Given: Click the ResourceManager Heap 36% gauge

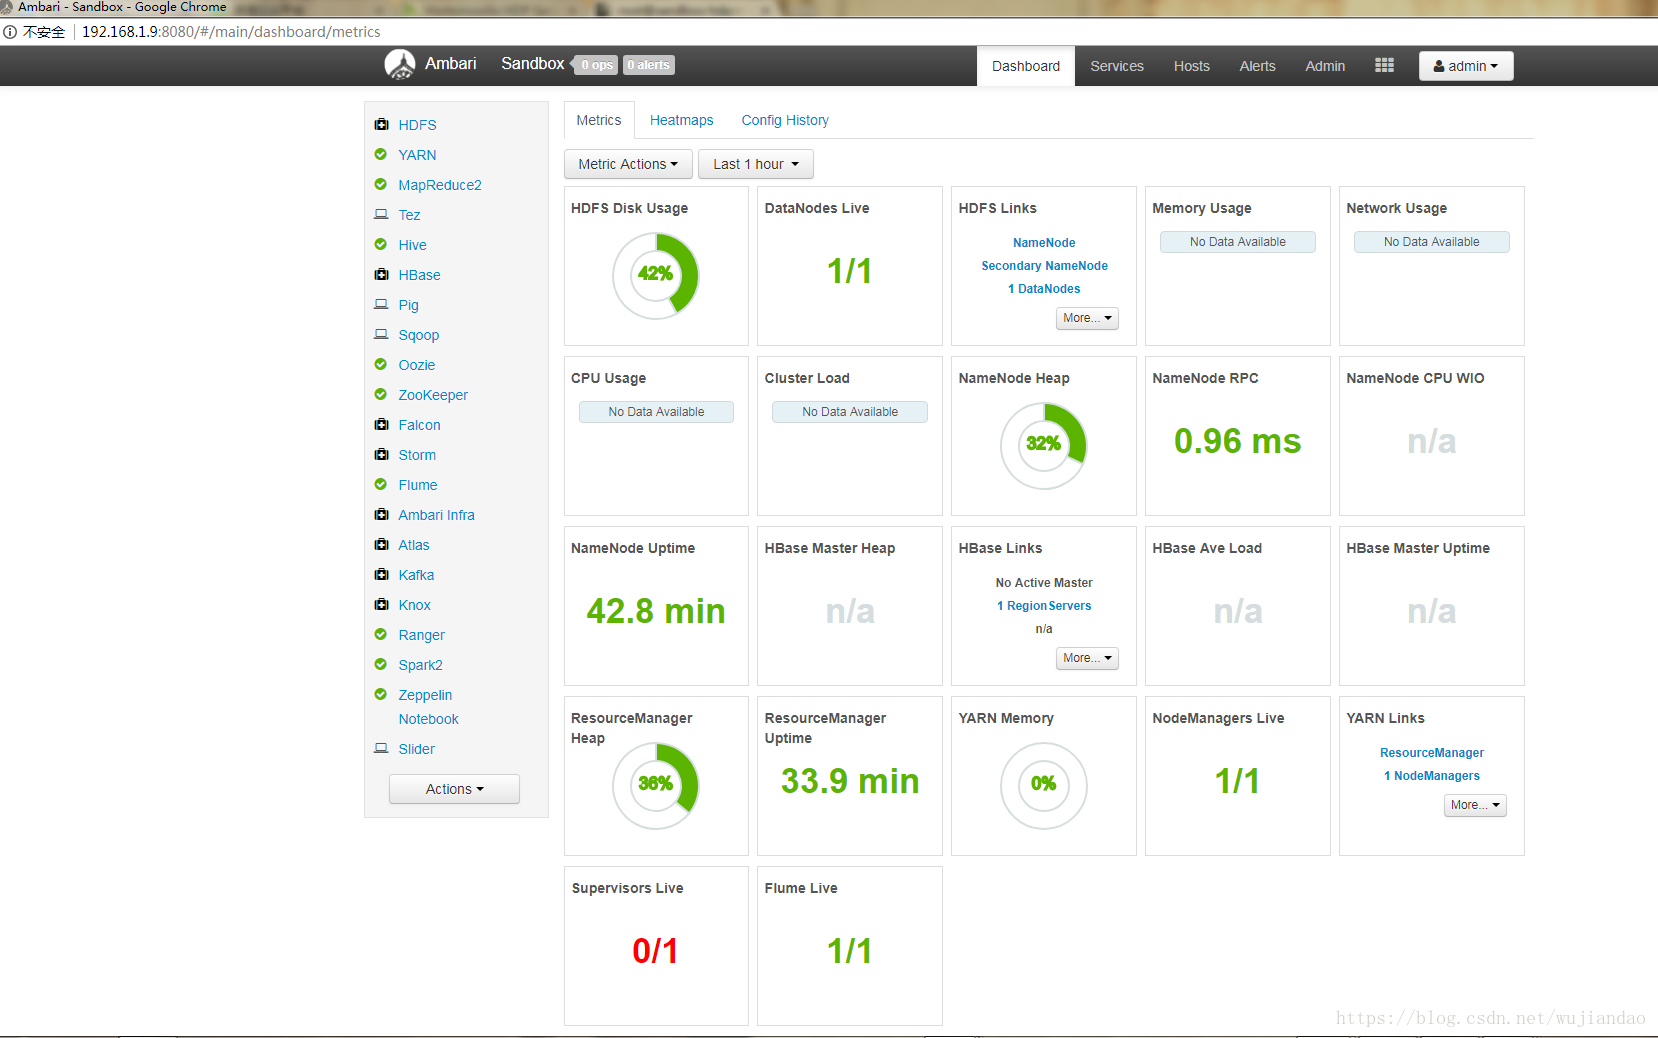Looking at the screenshot, I should tap(655, 785).
